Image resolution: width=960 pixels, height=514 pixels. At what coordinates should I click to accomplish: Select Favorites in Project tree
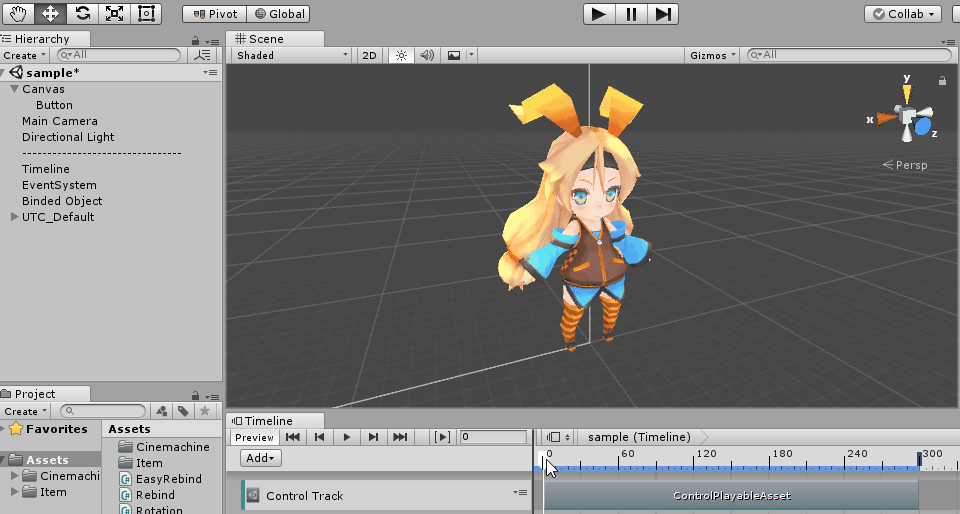[x=56, y=429]
